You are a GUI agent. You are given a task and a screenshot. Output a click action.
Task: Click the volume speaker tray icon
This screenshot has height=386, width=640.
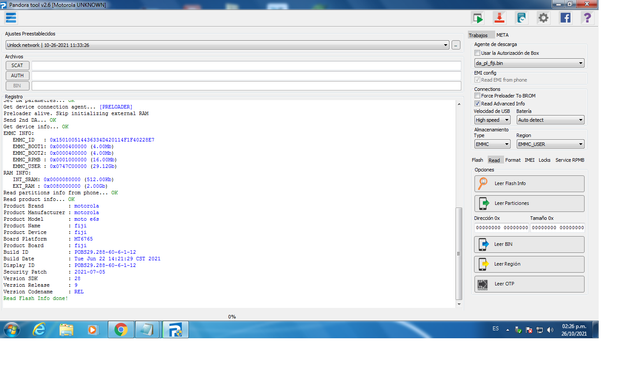[550, 330]
